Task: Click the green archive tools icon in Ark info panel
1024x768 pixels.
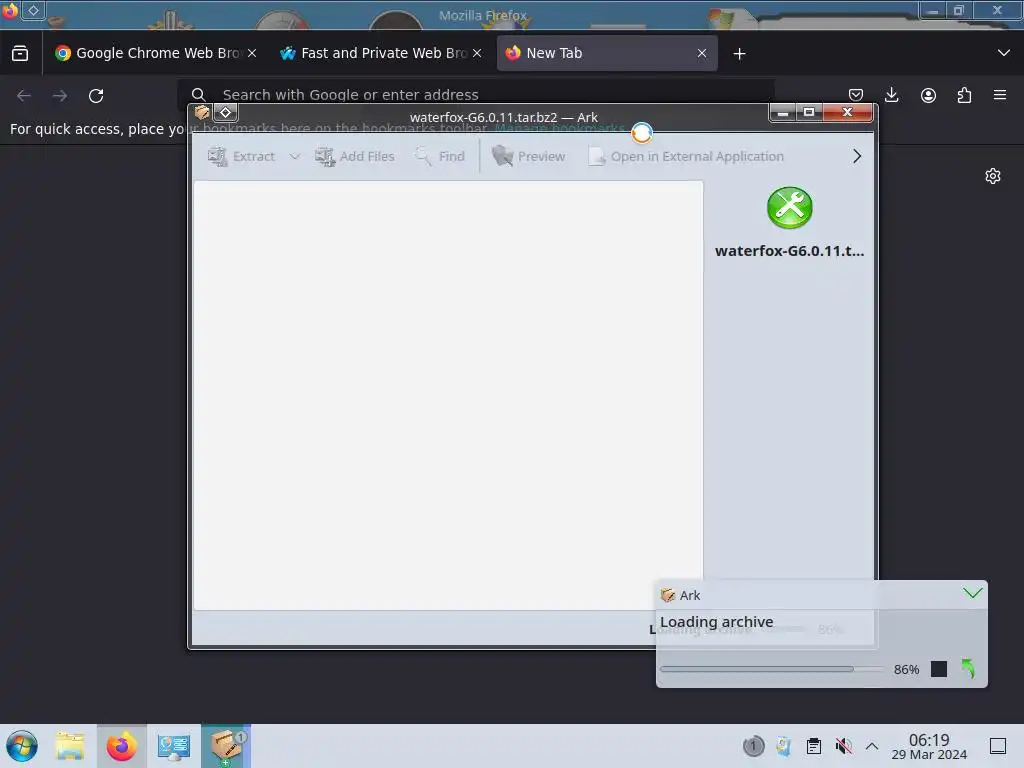Action: [x=790, y=208]
